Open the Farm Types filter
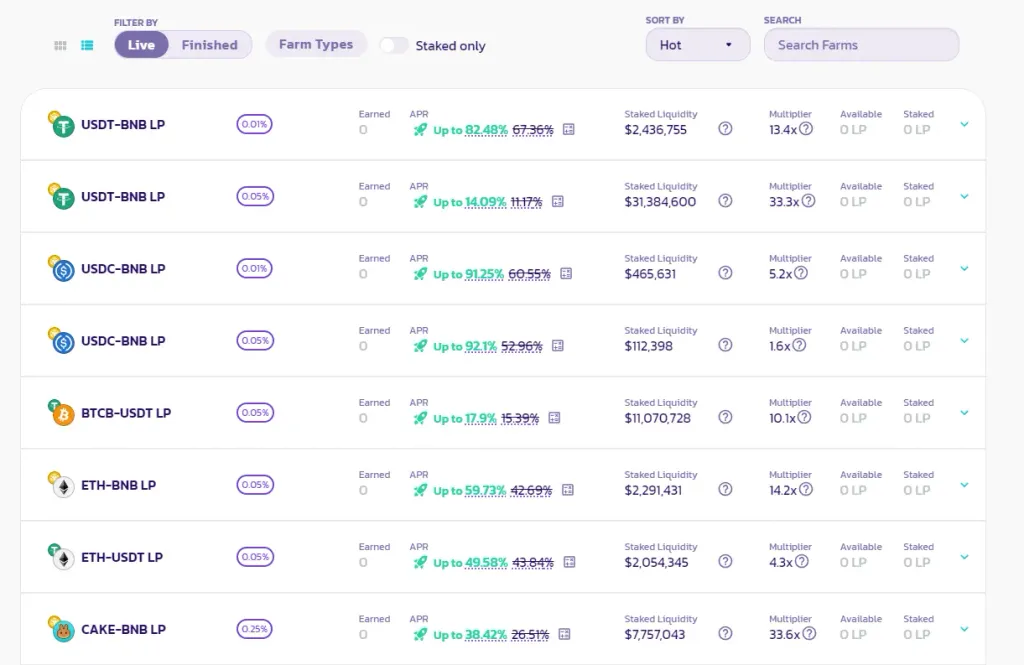Image resolution: width=1024 pixels, height=665 pixels. click(316, 44)
